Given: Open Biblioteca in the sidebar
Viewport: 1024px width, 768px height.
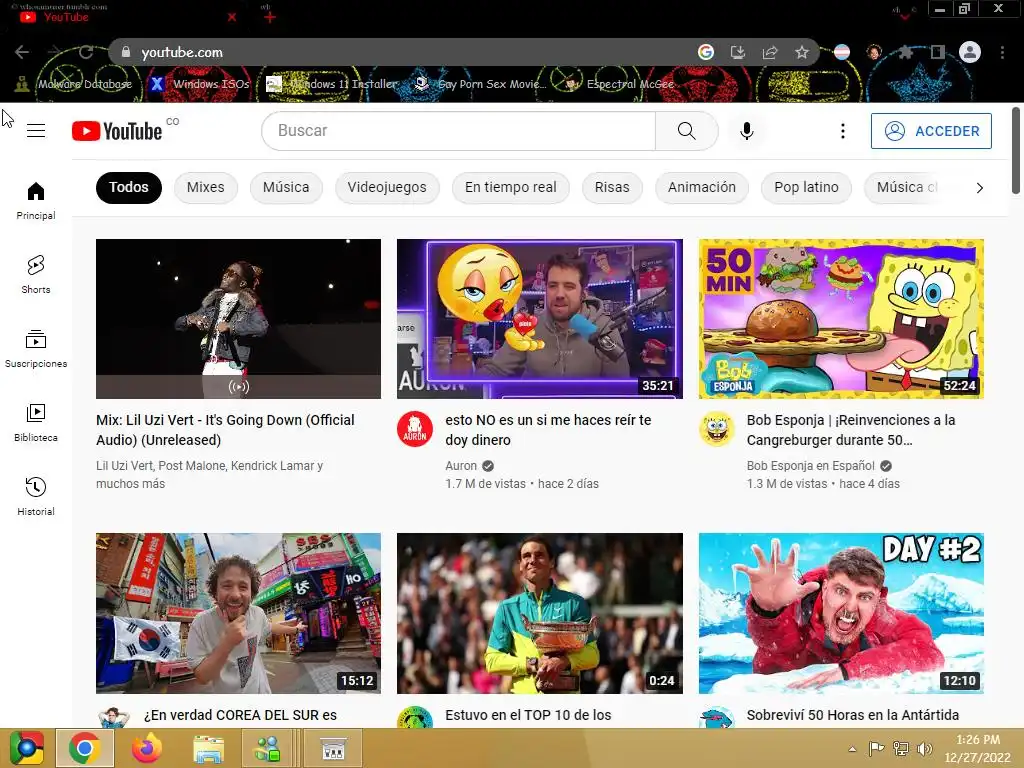Looking at the screenshot, I should pos(36,423).
